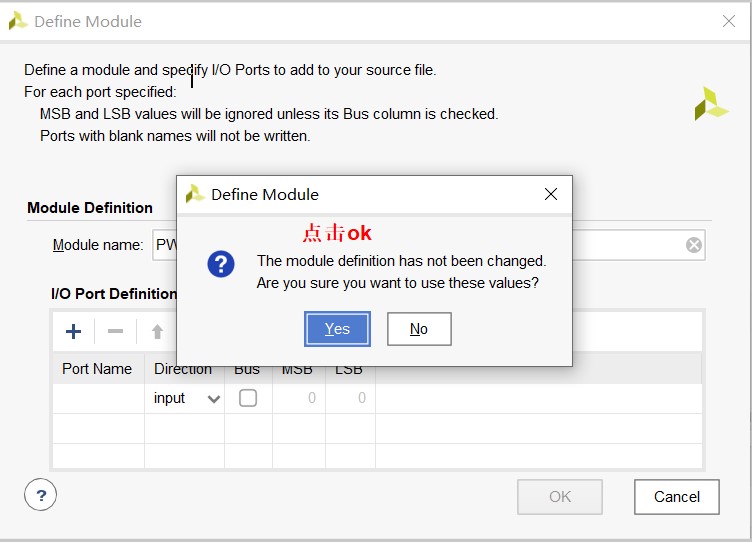This screenshot has width=752, height=542.
Task: Click the Port Name column header
Action: point(97,369)
